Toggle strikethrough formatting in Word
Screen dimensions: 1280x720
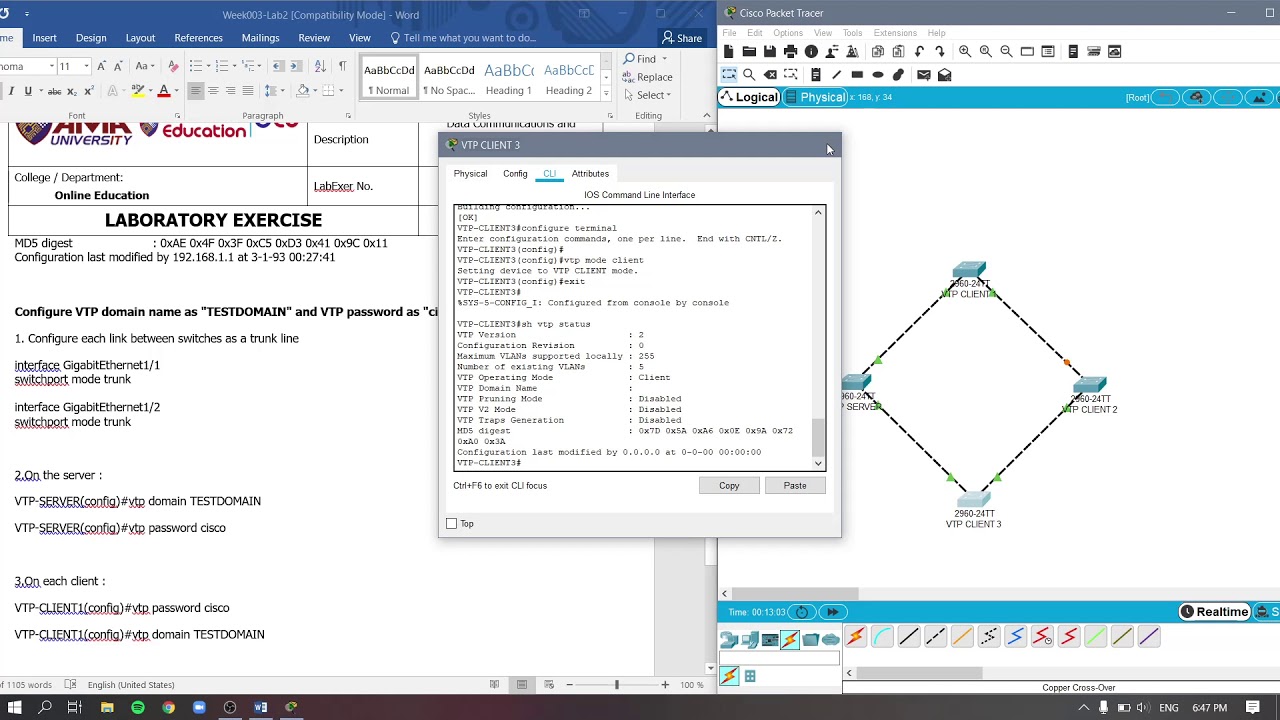tap(55, 91)
